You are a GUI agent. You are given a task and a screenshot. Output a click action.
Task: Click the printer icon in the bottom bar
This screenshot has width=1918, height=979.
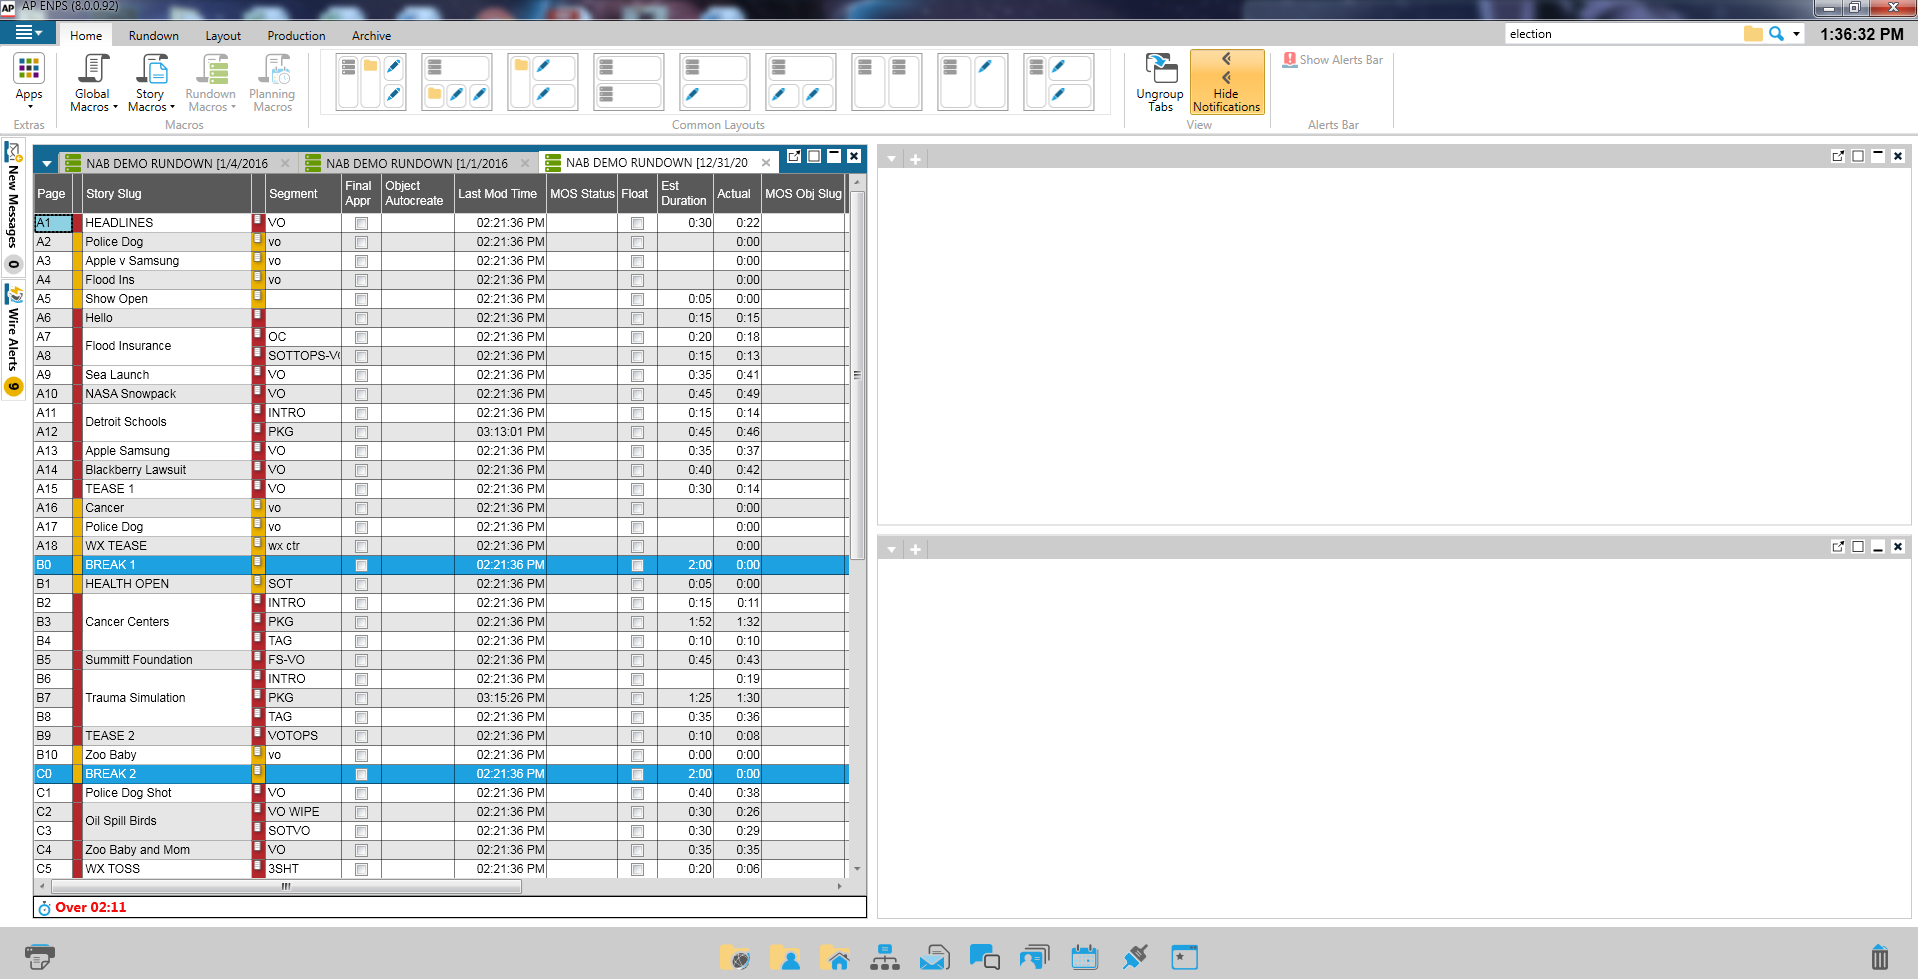39,957
